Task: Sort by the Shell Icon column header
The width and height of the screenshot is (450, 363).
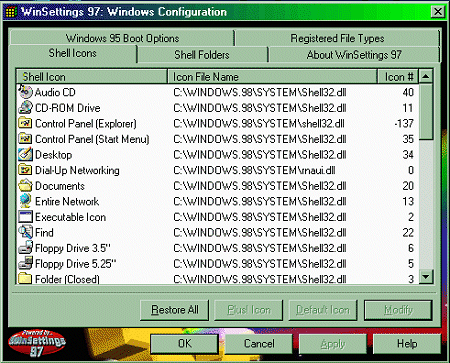Action: click(92, 77)
